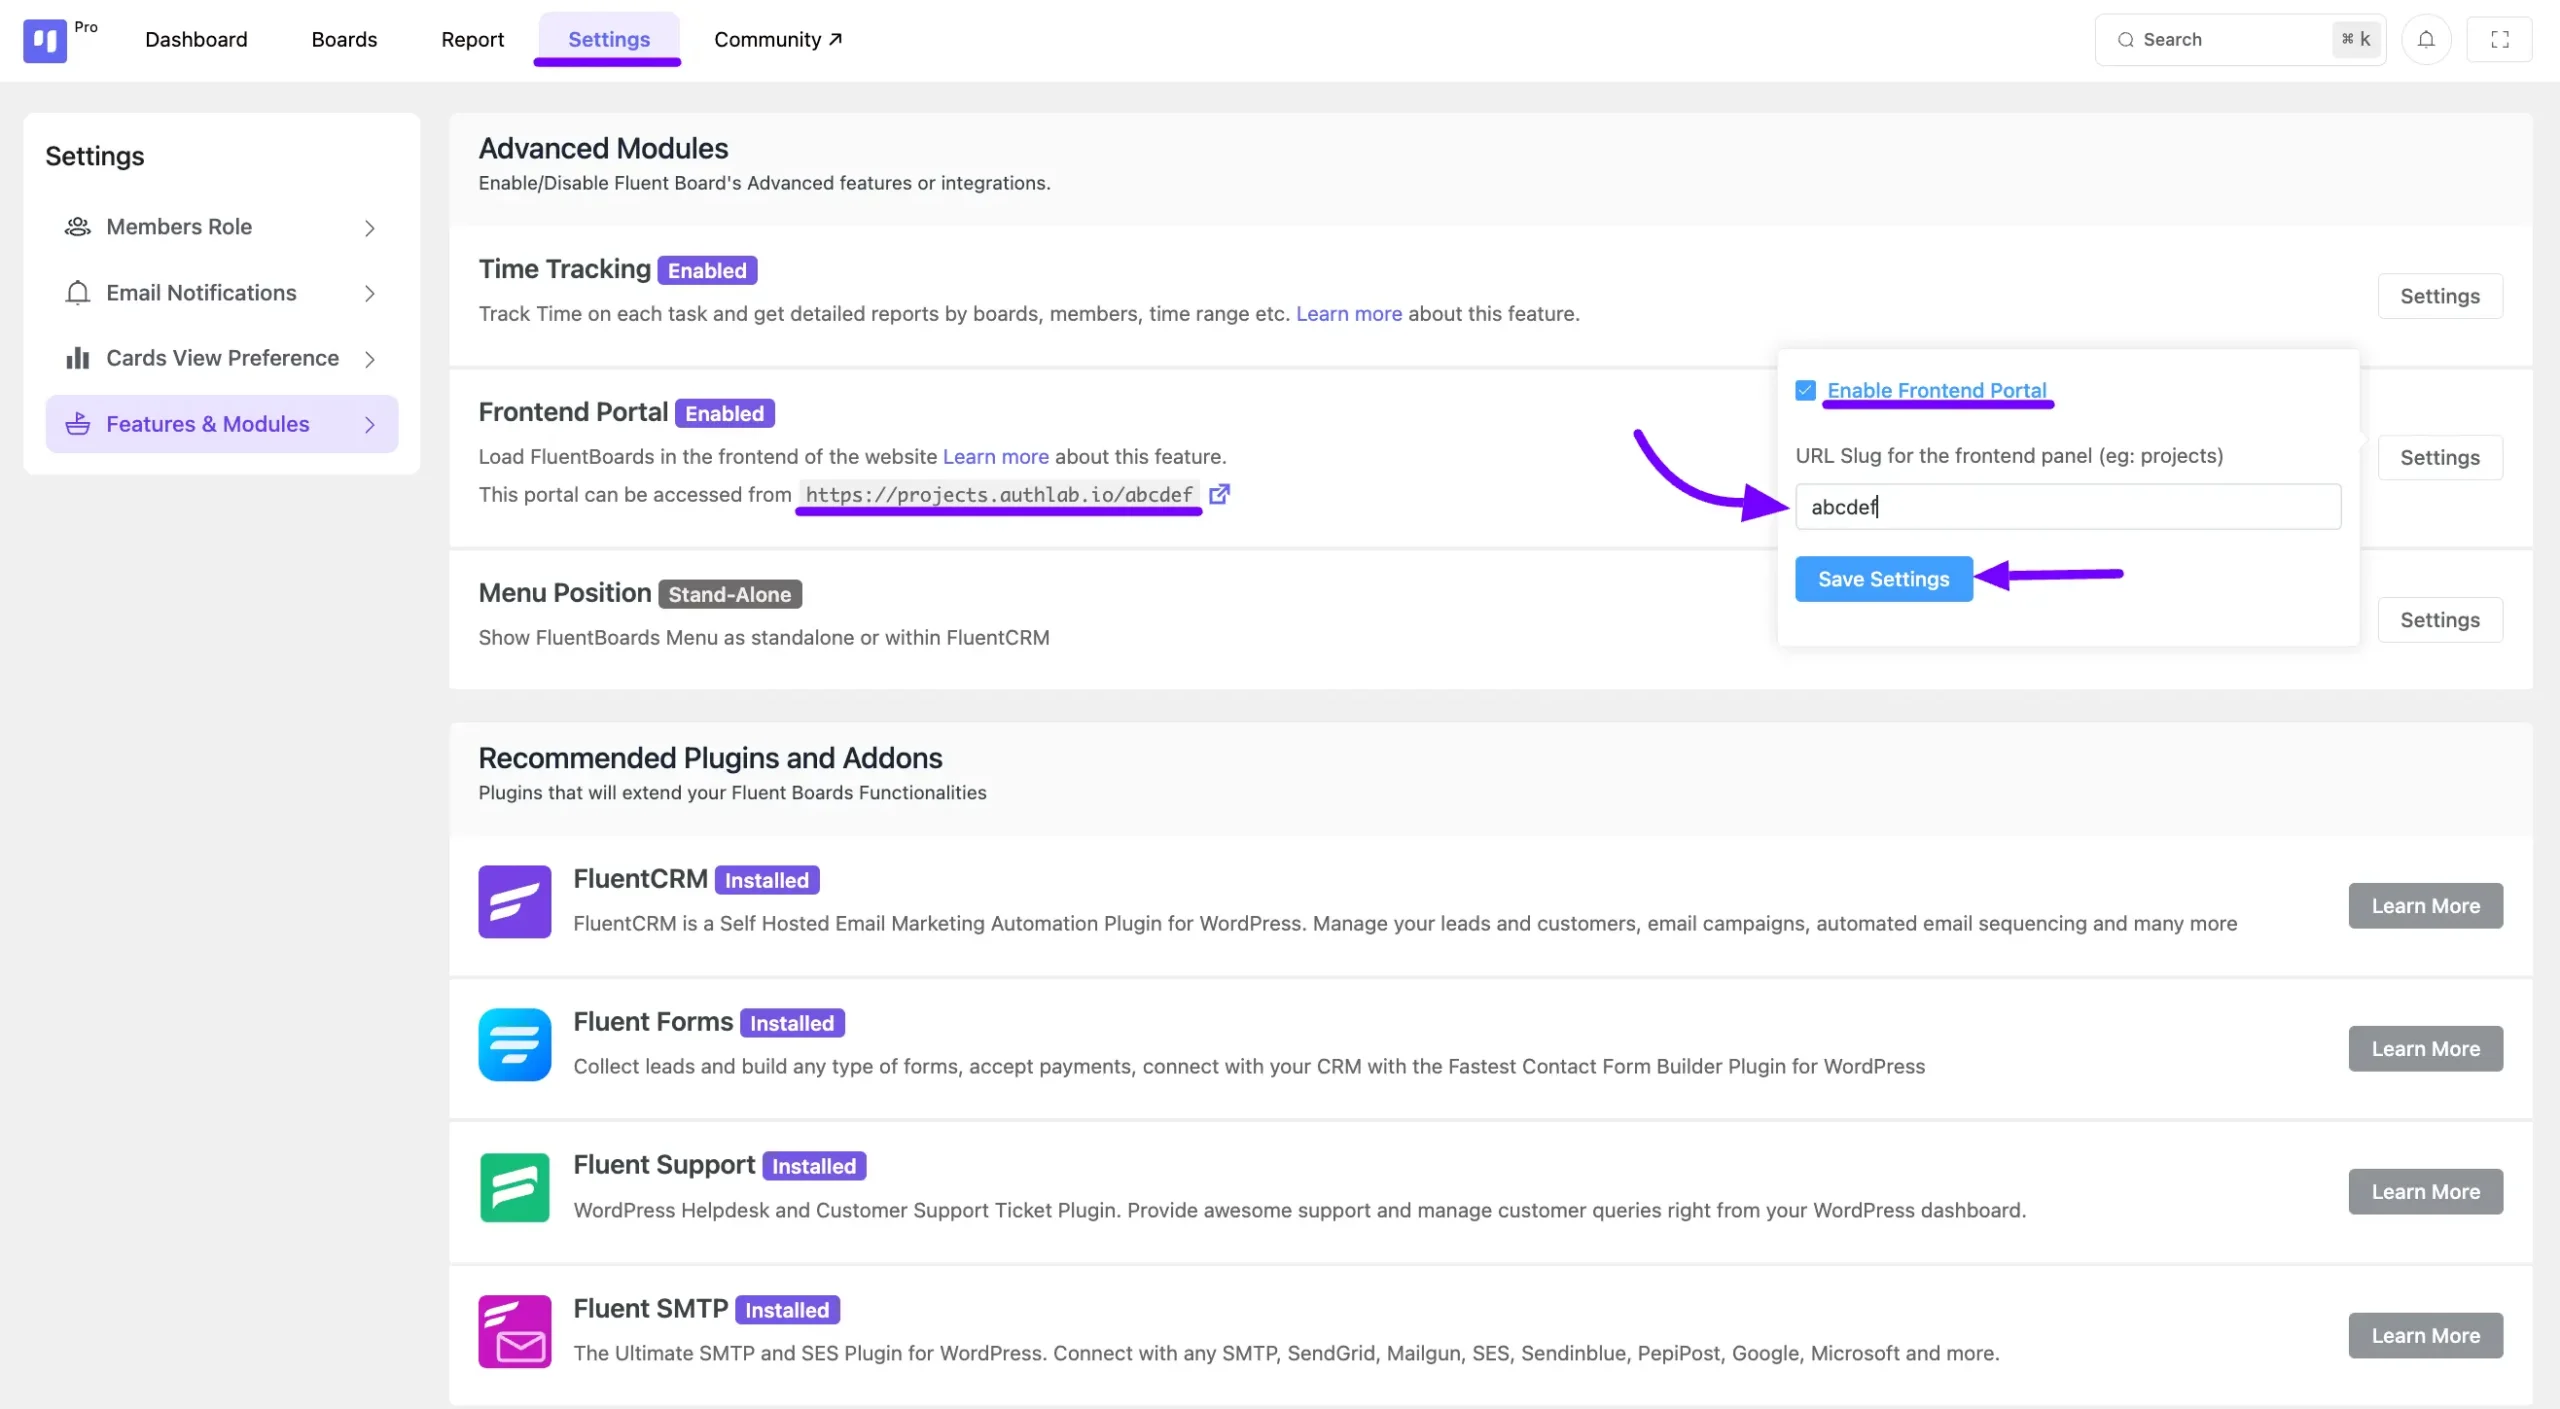Select Members Role in settings sidebar
This screenshot has height=1409, width=2560.
point(222,227)
